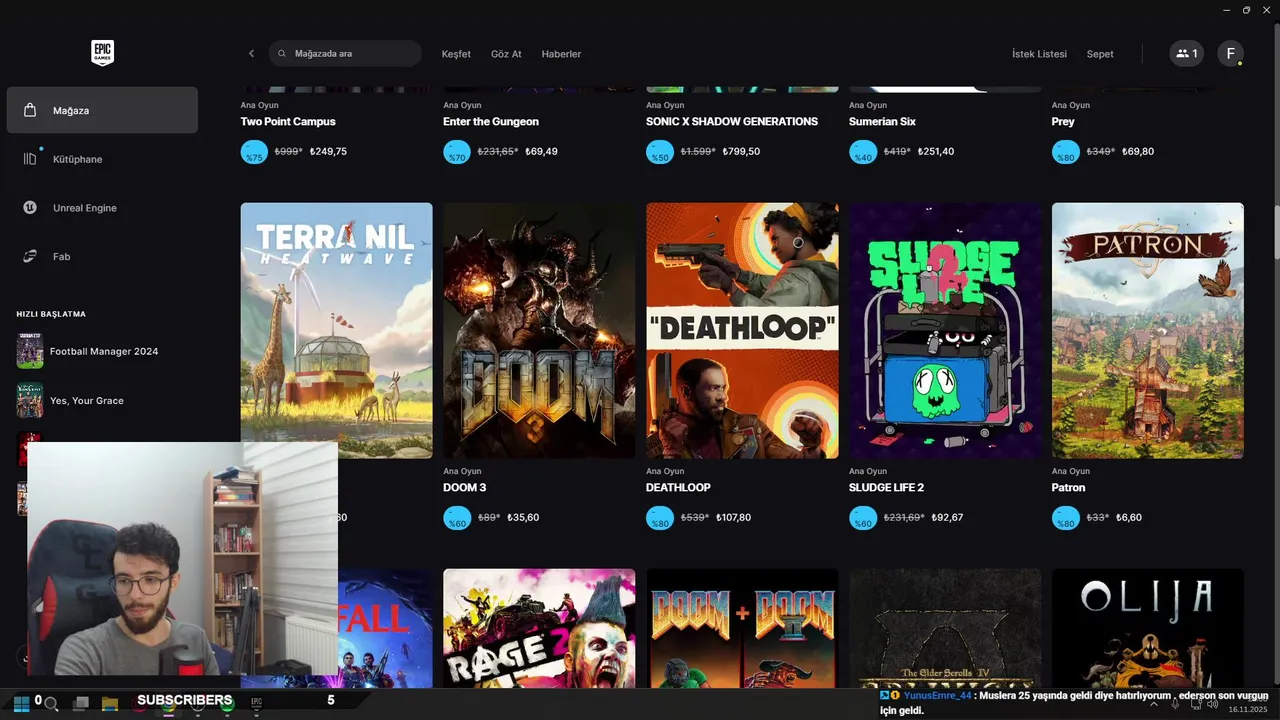
Task: Click the %60 discount badge for DOOM 3
Action: [x=457, y=518]
